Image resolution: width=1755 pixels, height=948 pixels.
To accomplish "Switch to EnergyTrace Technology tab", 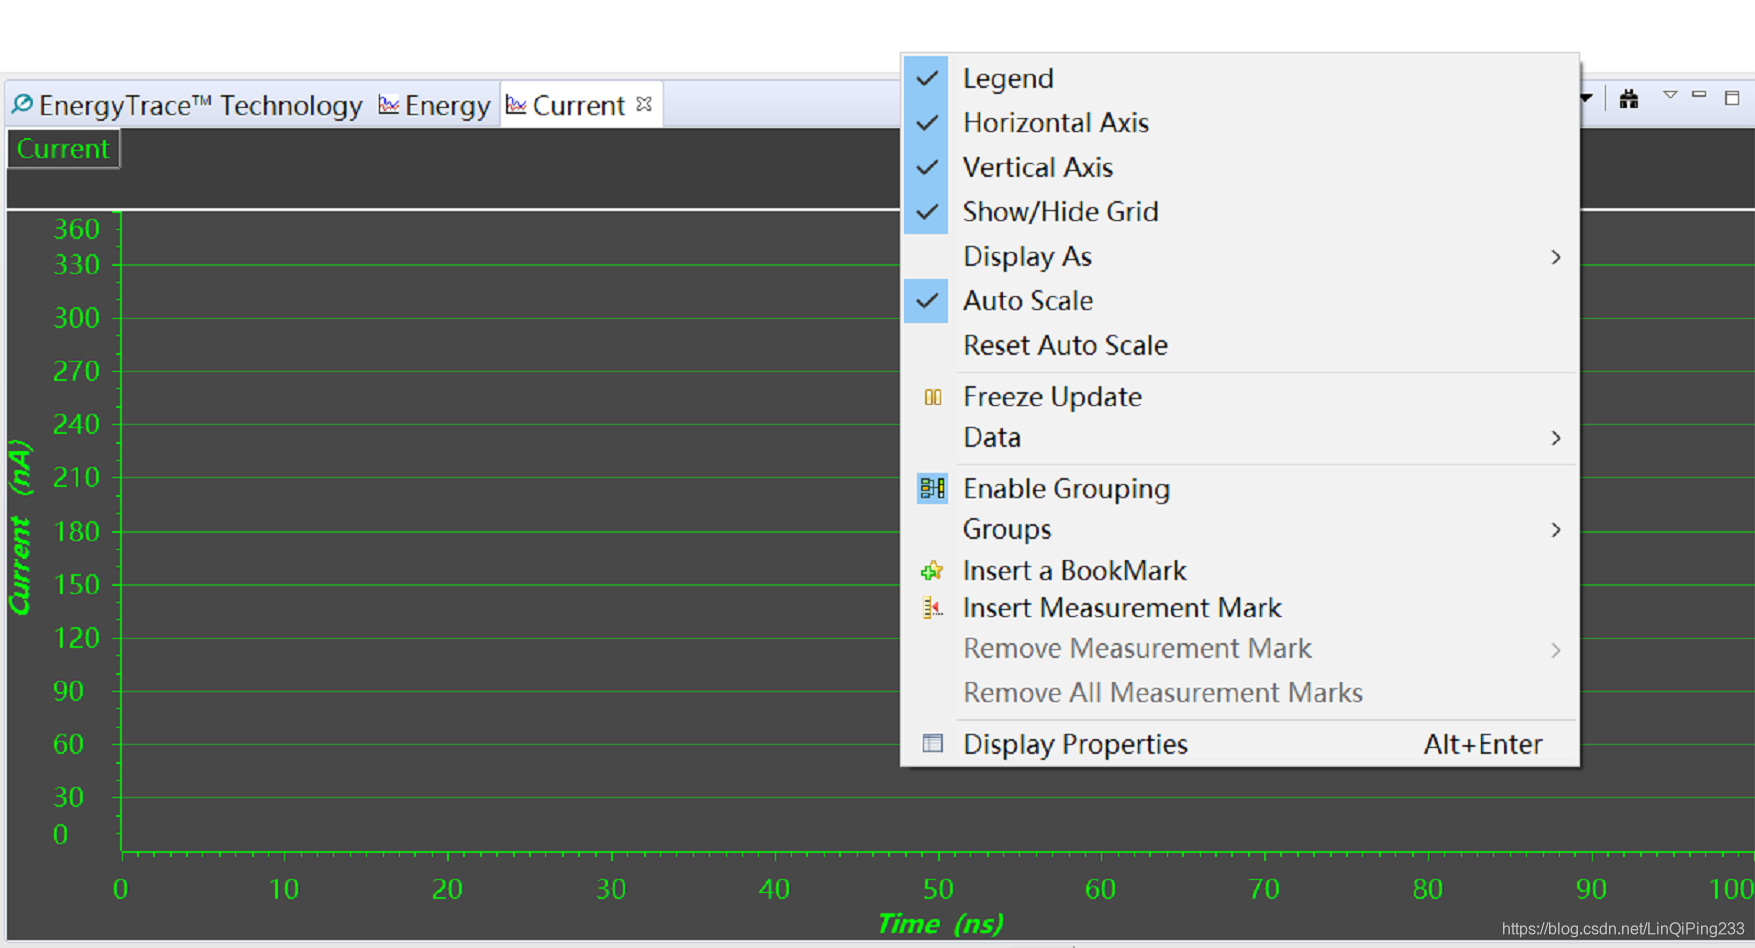I will 187,105.
